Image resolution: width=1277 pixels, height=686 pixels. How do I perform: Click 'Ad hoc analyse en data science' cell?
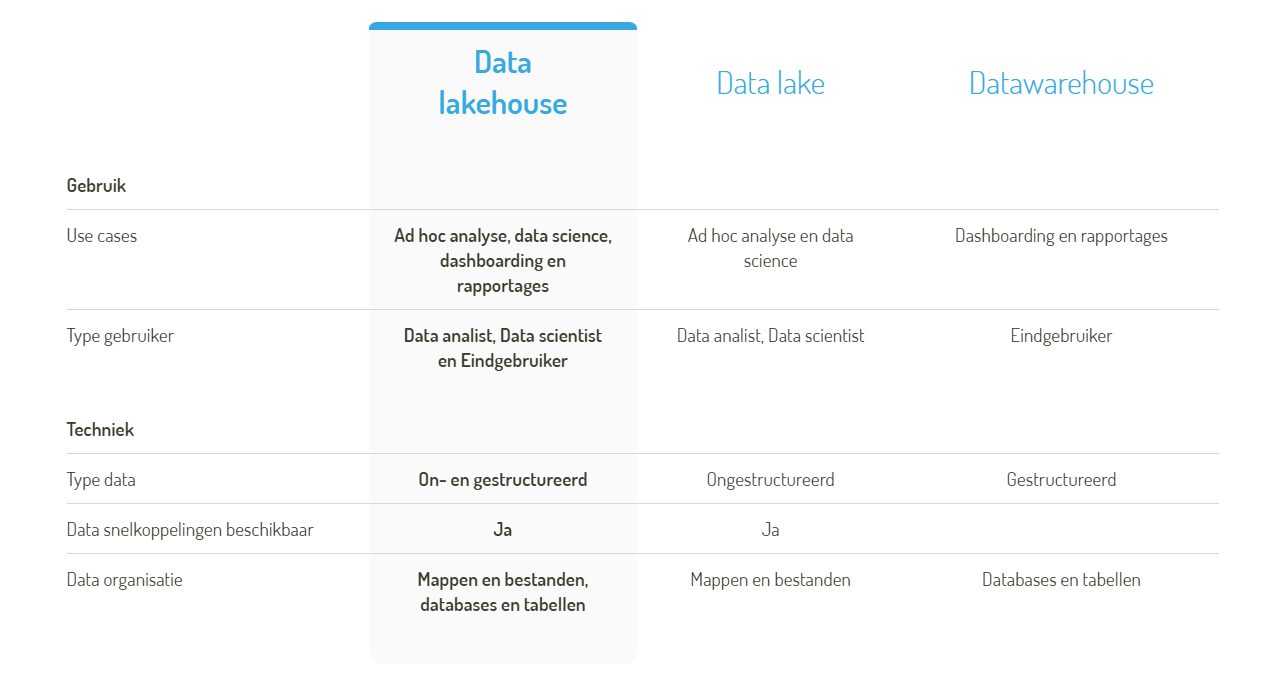click(x=770, y=248)
